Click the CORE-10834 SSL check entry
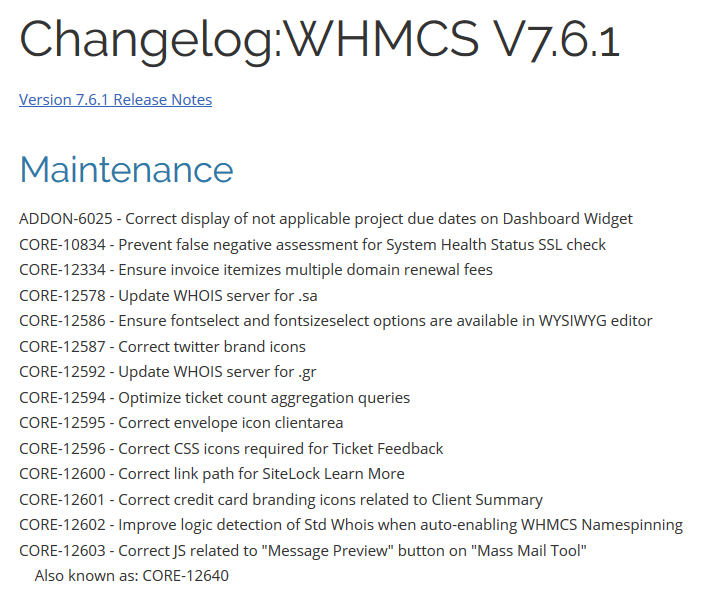 312,245
